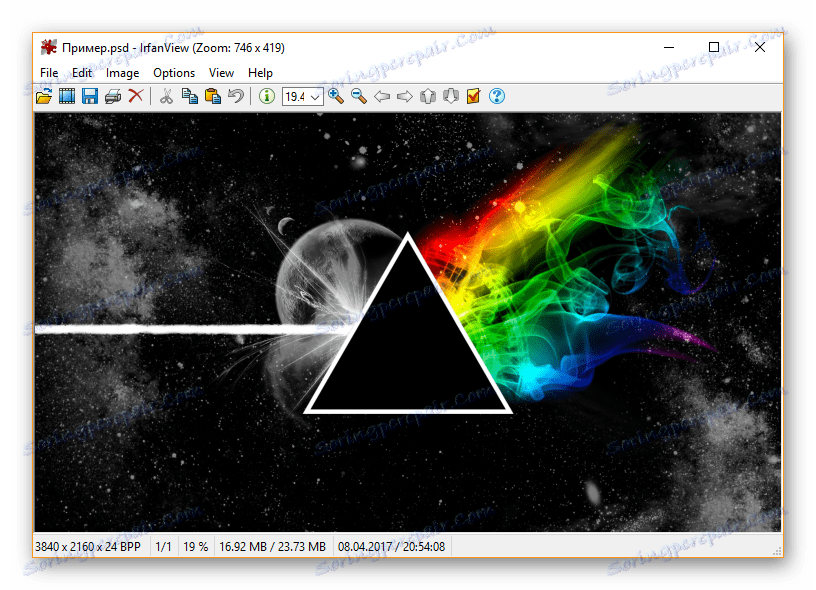Image resolution: width=816 pixels, height=590 pixels.
Task: Click the blue Help question mark icon
Action: coord(497,96)
